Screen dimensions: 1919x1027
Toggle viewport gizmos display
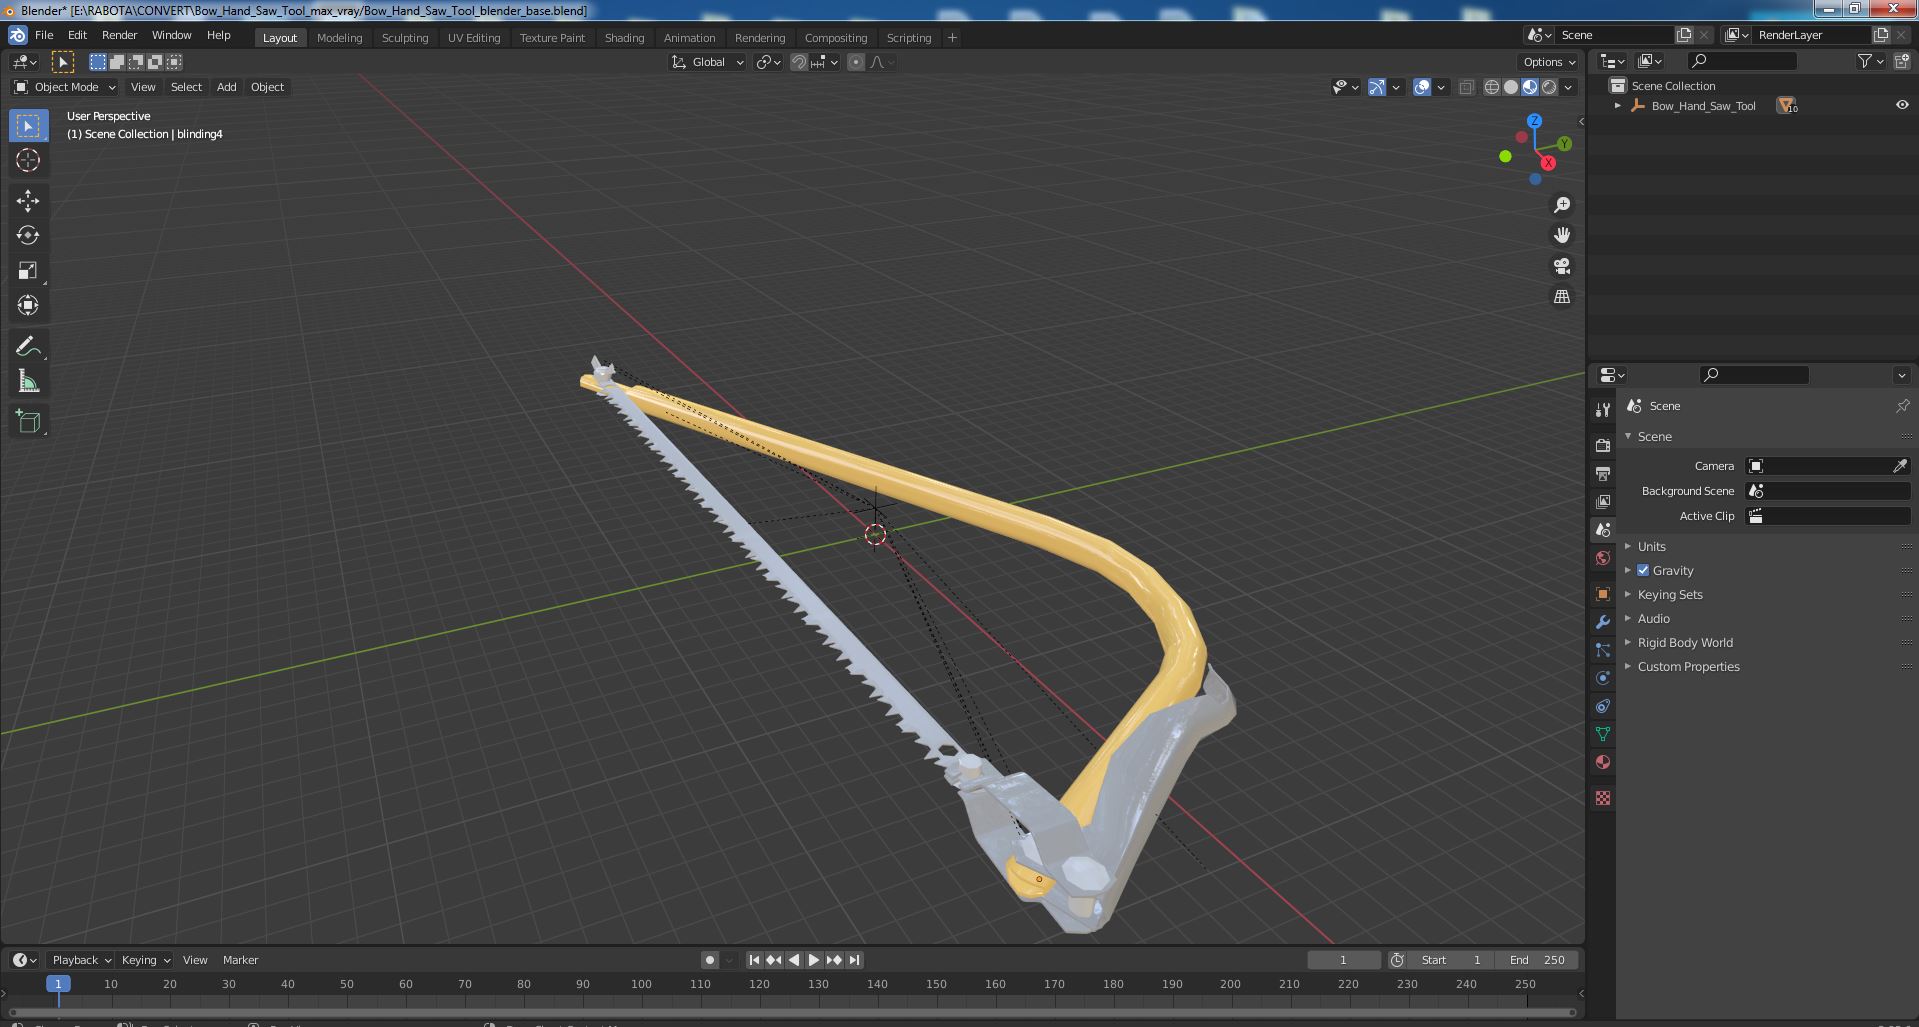click(x=1377, y=87)
